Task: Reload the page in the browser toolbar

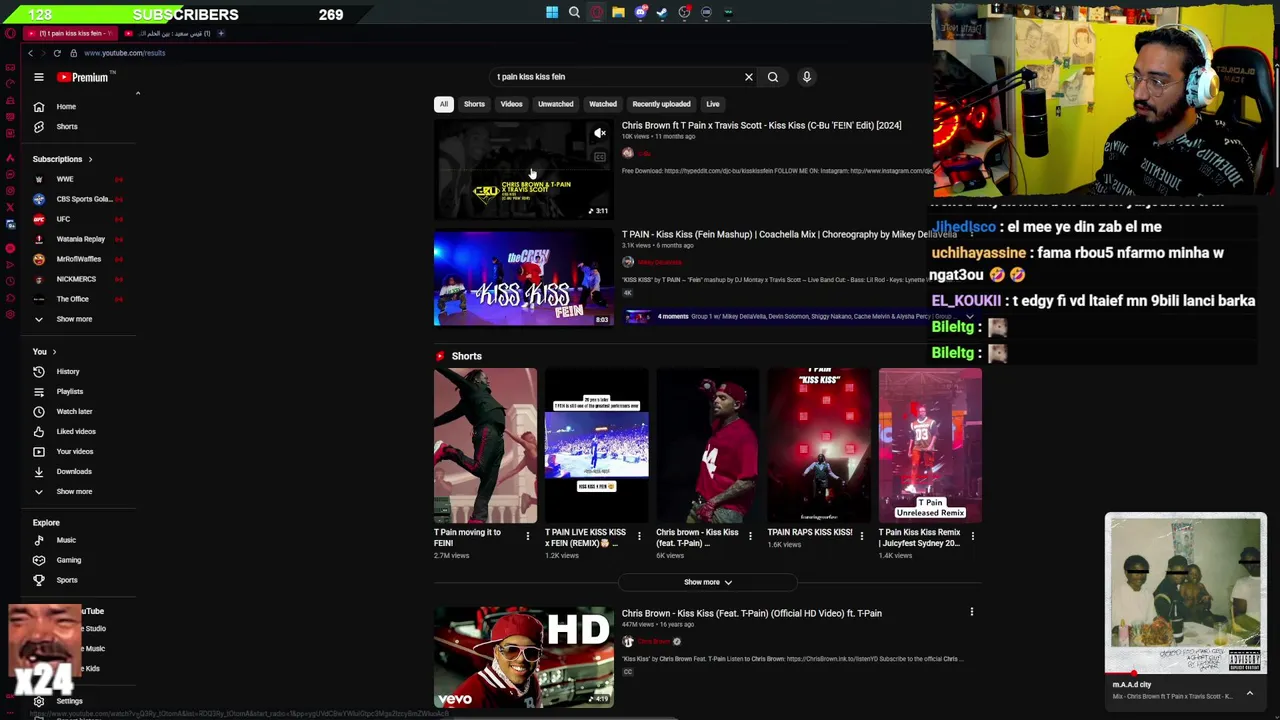Action: point(57,53)
